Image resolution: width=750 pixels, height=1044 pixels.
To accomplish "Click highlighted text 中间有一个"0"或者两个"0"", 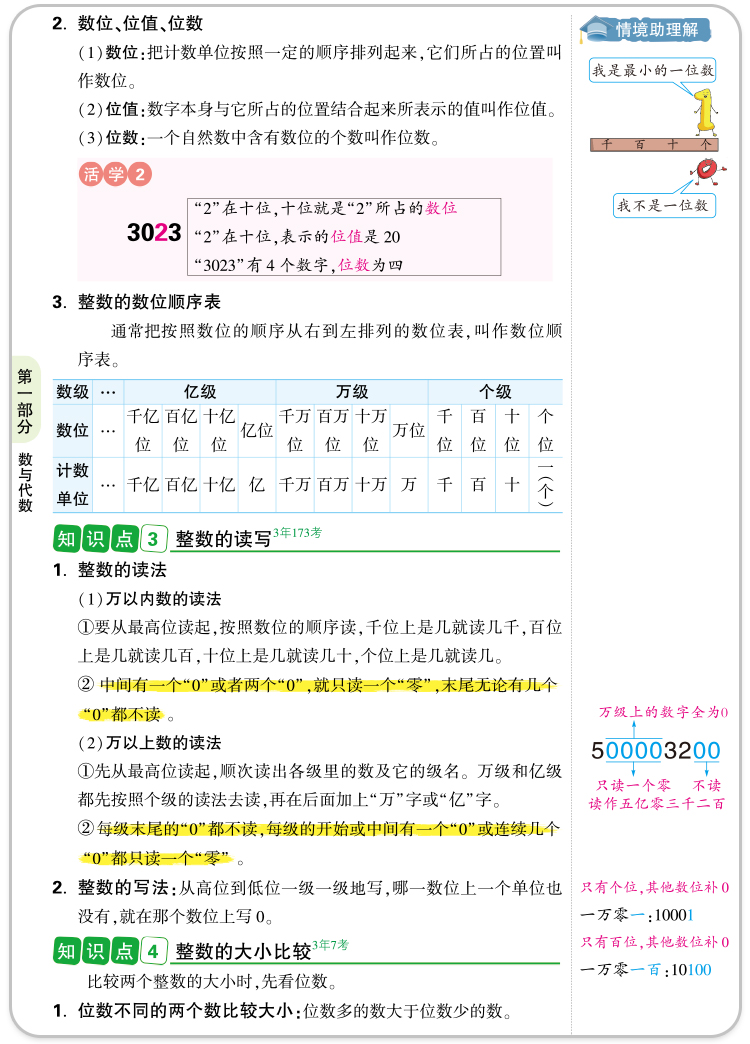I will click(202, 685).
